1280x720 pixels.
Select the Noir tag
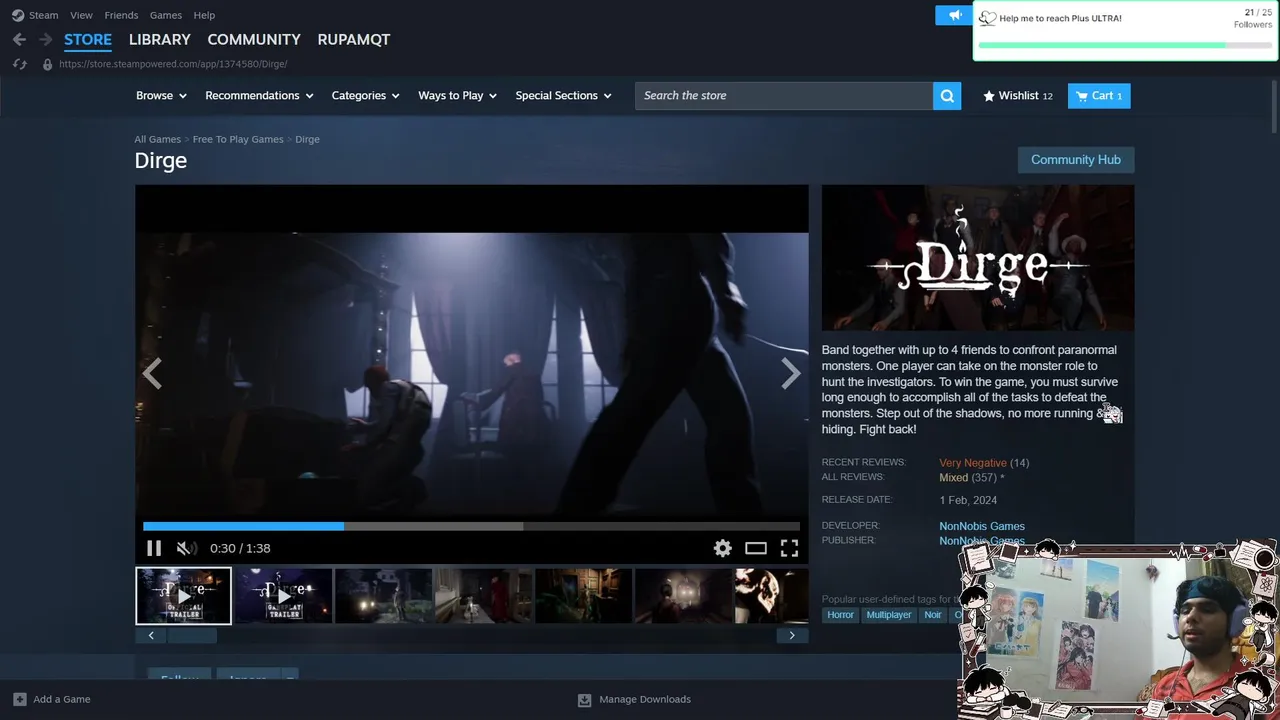[x=933, y=615]
